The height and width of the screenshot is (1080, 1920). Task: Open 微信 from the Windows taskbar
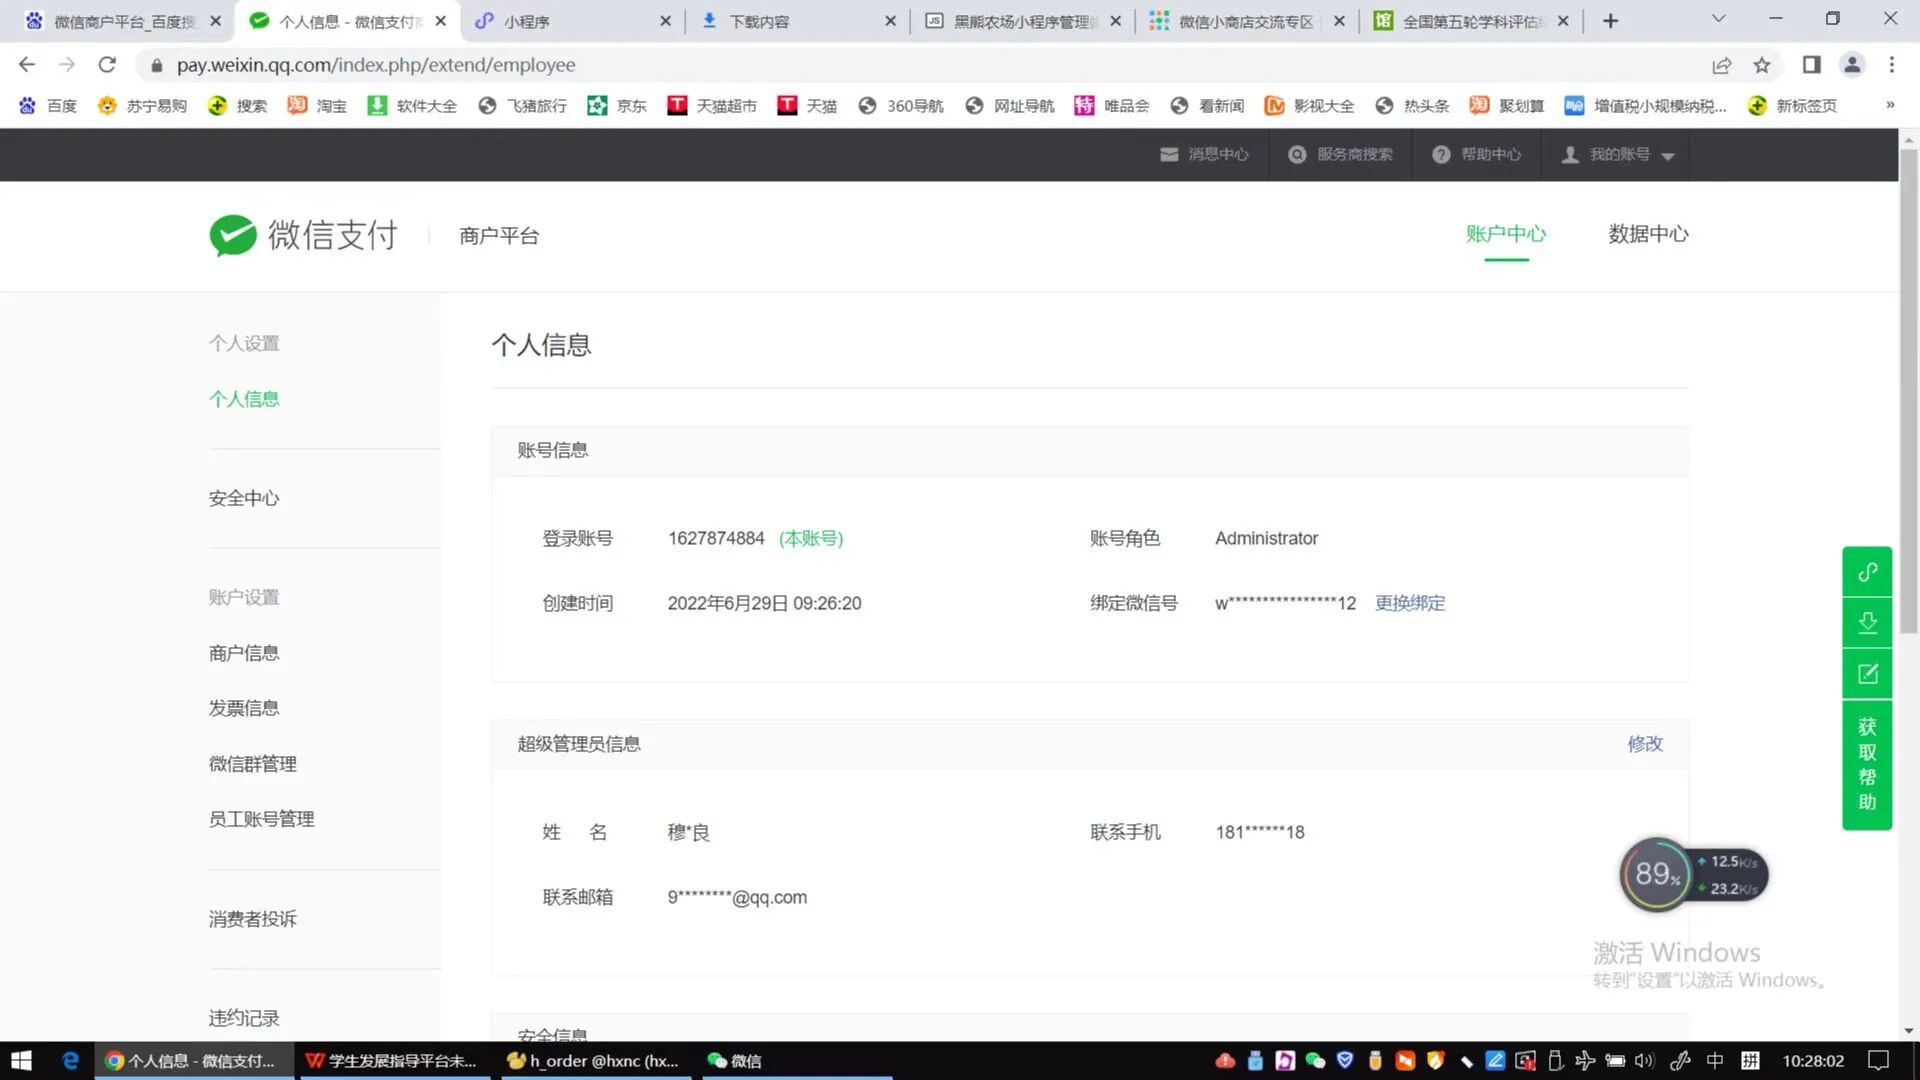(735, 1061)
